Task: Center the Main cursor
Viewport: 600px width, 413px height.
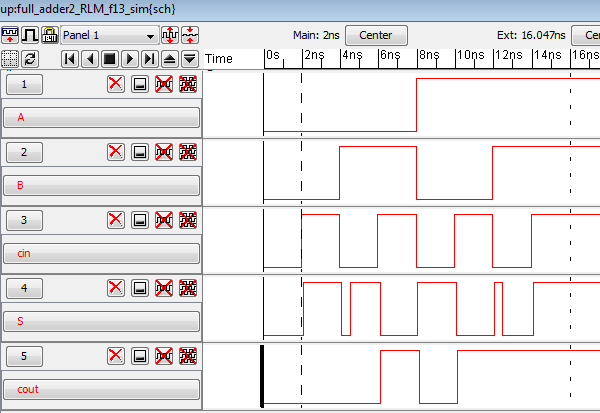Action: [x=376, y=36]
